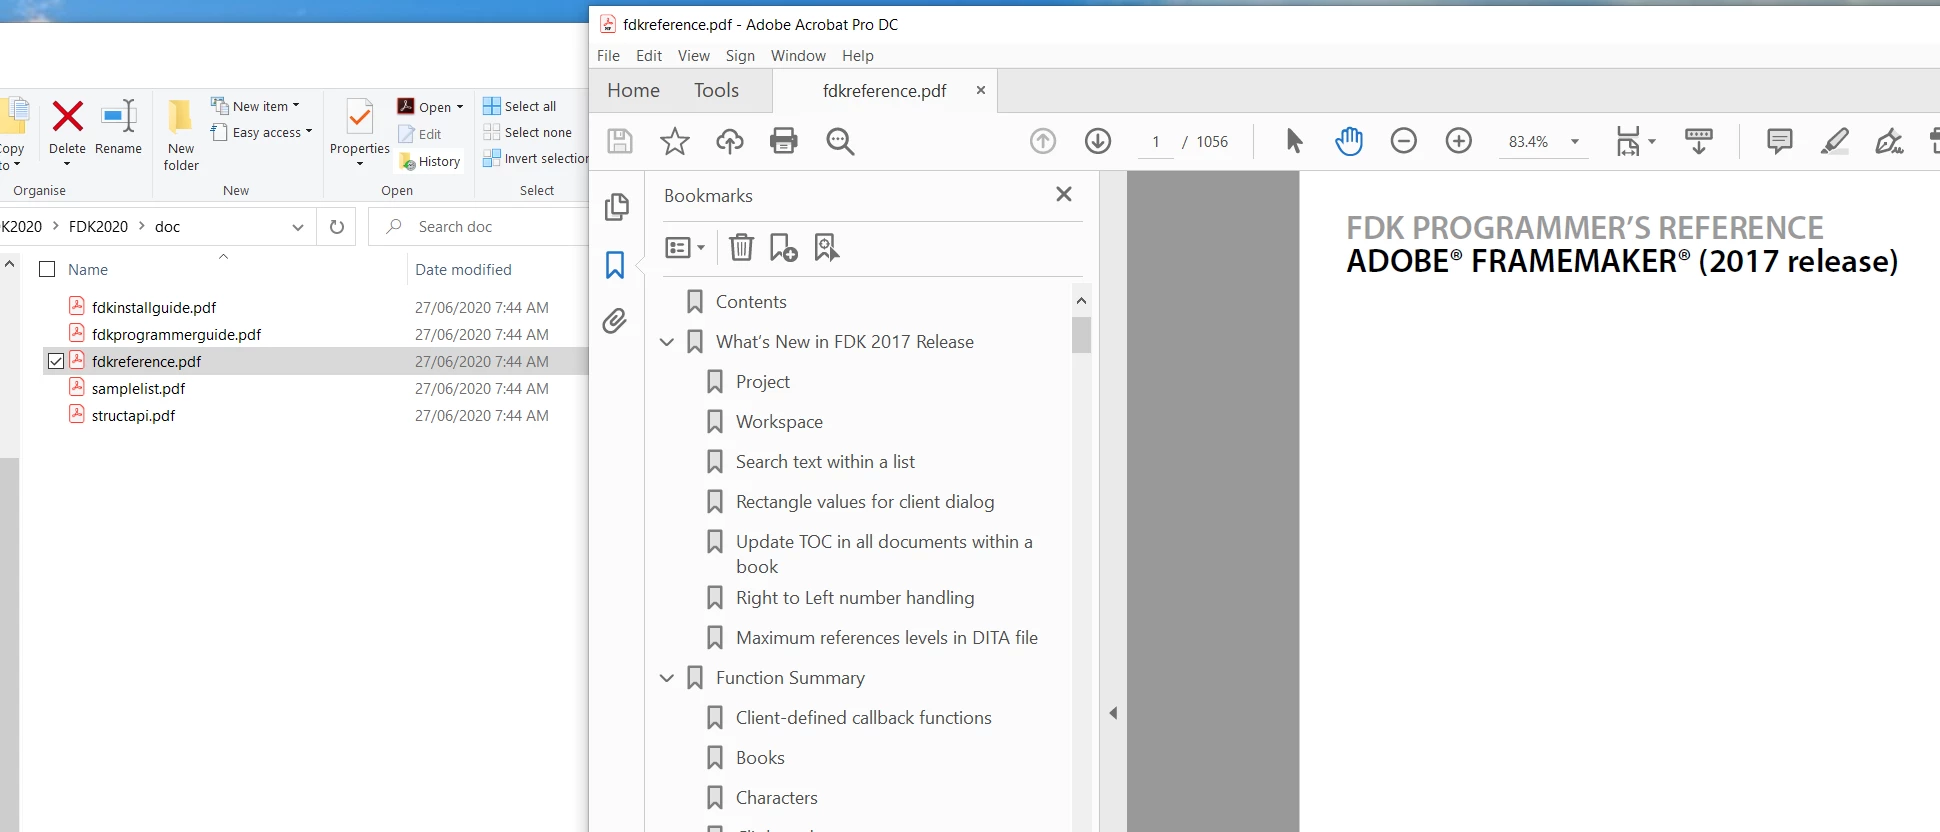This screenshot has height=832, width=1940.
Task: Open the File menu in Acrobat
Action: click(608, 56)
